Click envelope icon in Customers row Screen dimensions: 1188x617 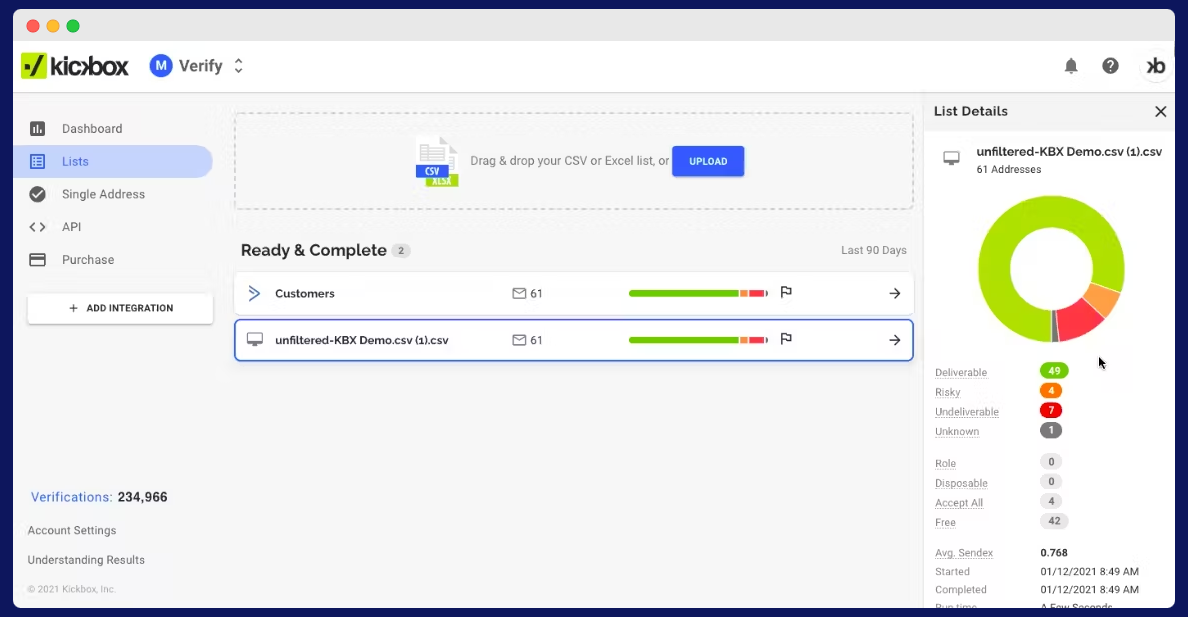519,293
